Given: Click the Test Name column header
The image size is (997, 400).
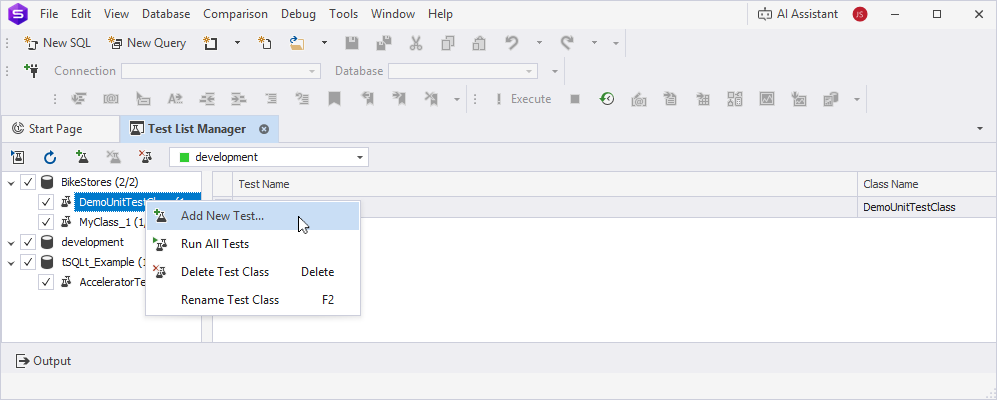Looking at the screenshot, I should coord(264,184).
